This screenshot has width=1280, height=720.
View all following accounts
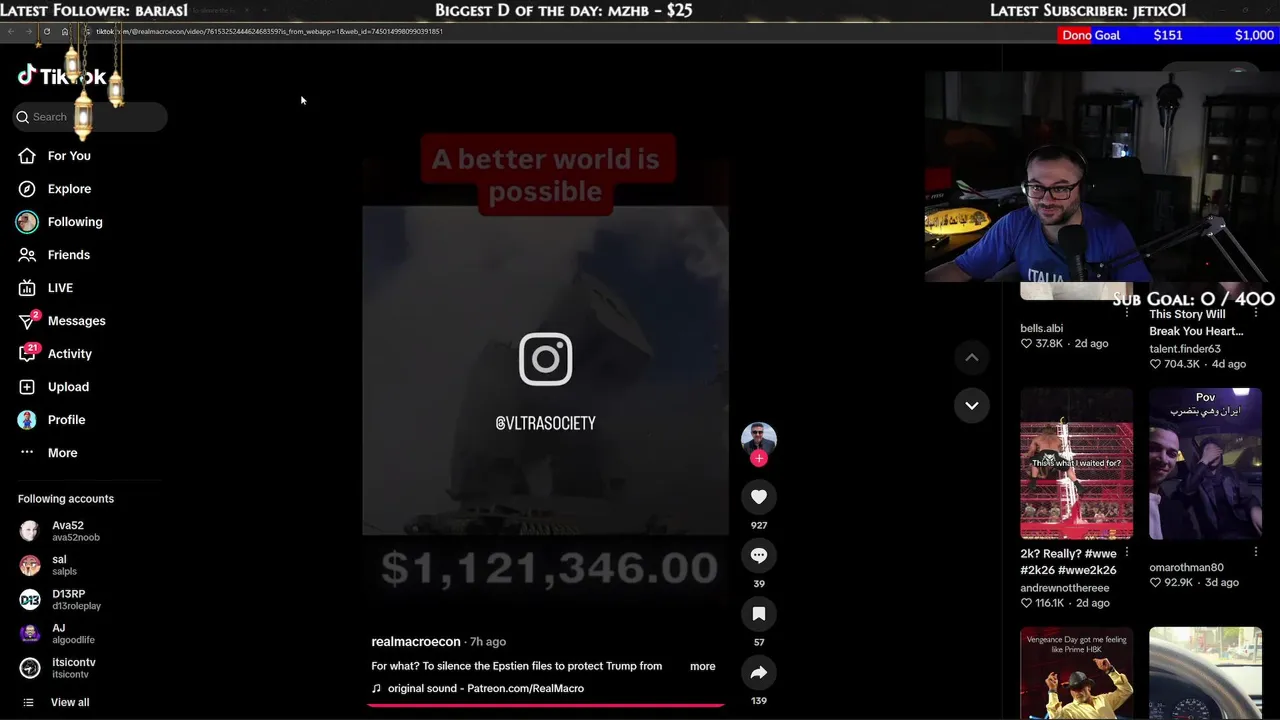click(x=56, y=702)
